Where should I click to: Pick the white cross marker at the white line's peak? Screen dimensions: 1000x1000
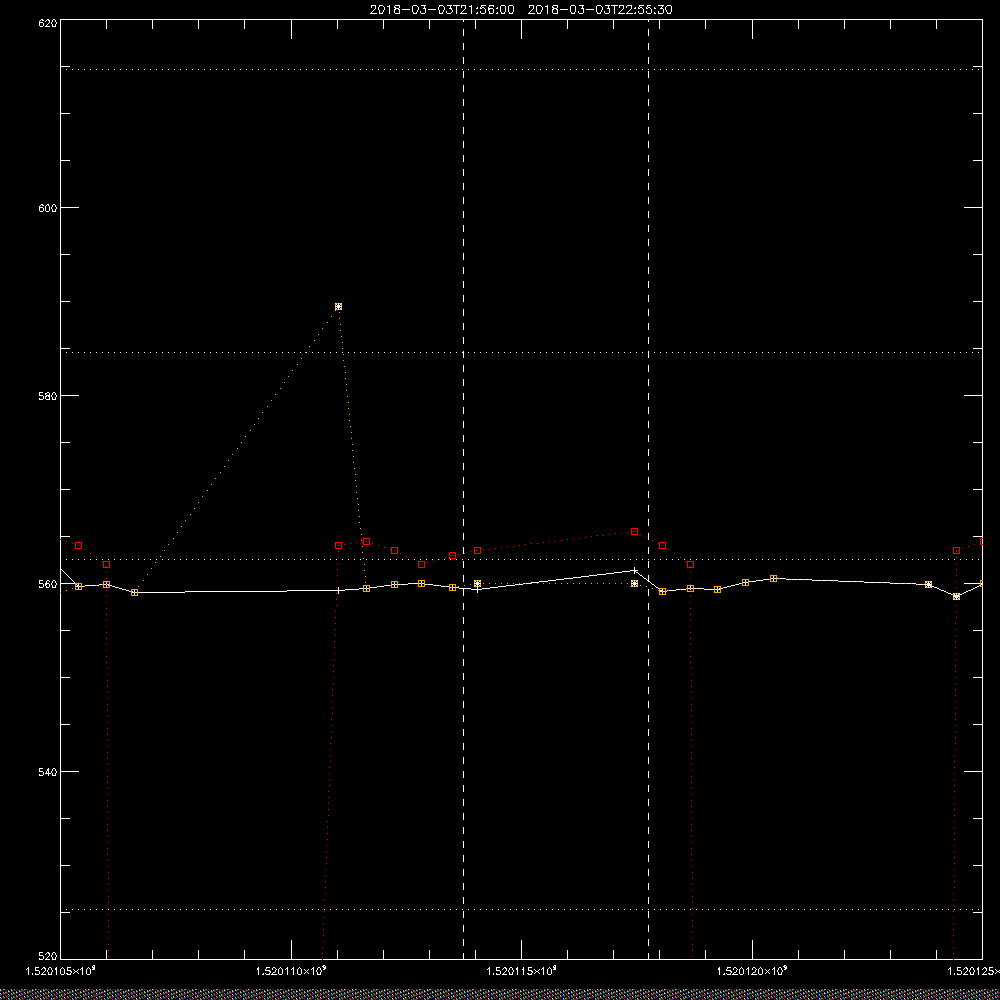pyautogui.click(x=635, y=570)
